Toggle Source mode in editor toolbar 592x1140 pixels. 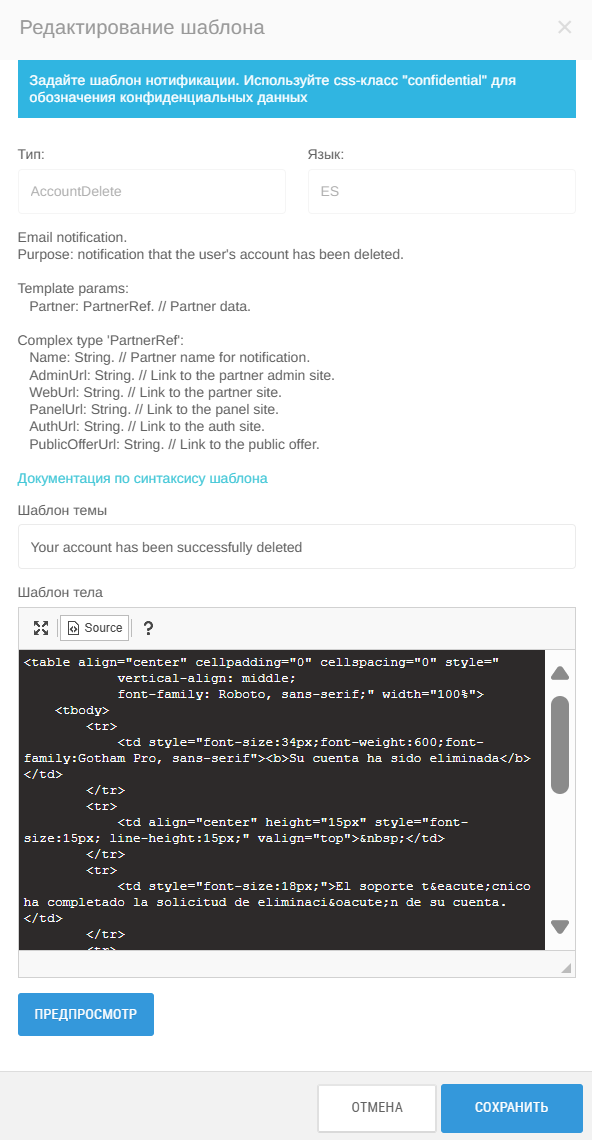[95, 628]
